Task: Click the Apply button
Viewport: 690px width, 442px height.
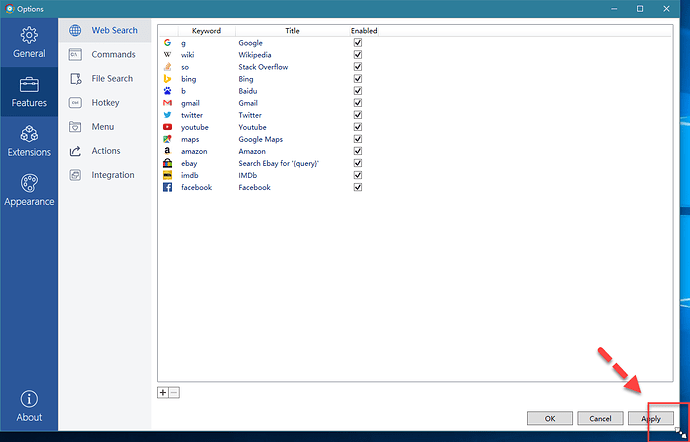Action: coord(651,419)
